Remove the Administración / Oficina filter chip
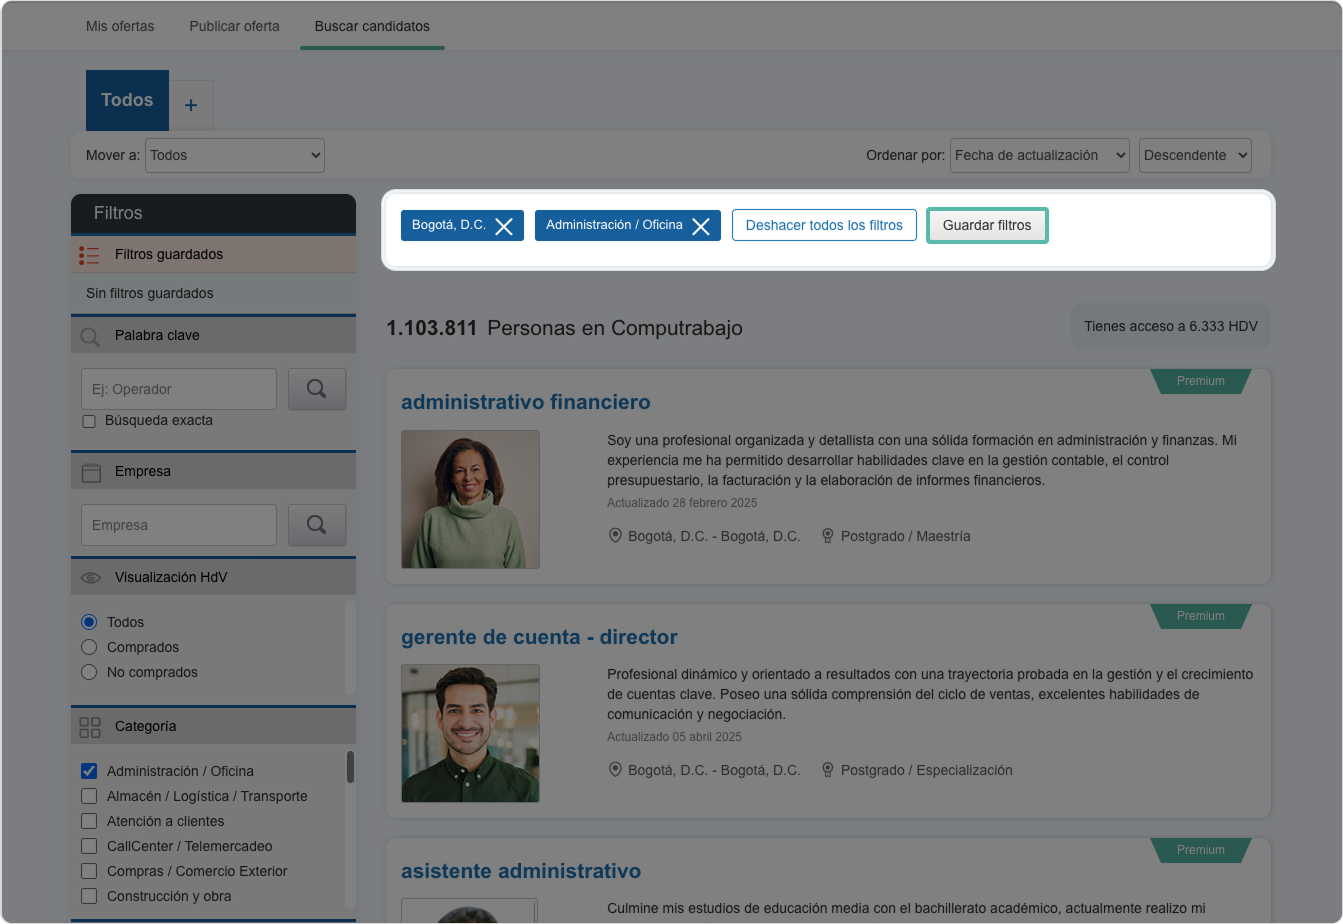Screen dimensions: 1343x924 point(701,226)
